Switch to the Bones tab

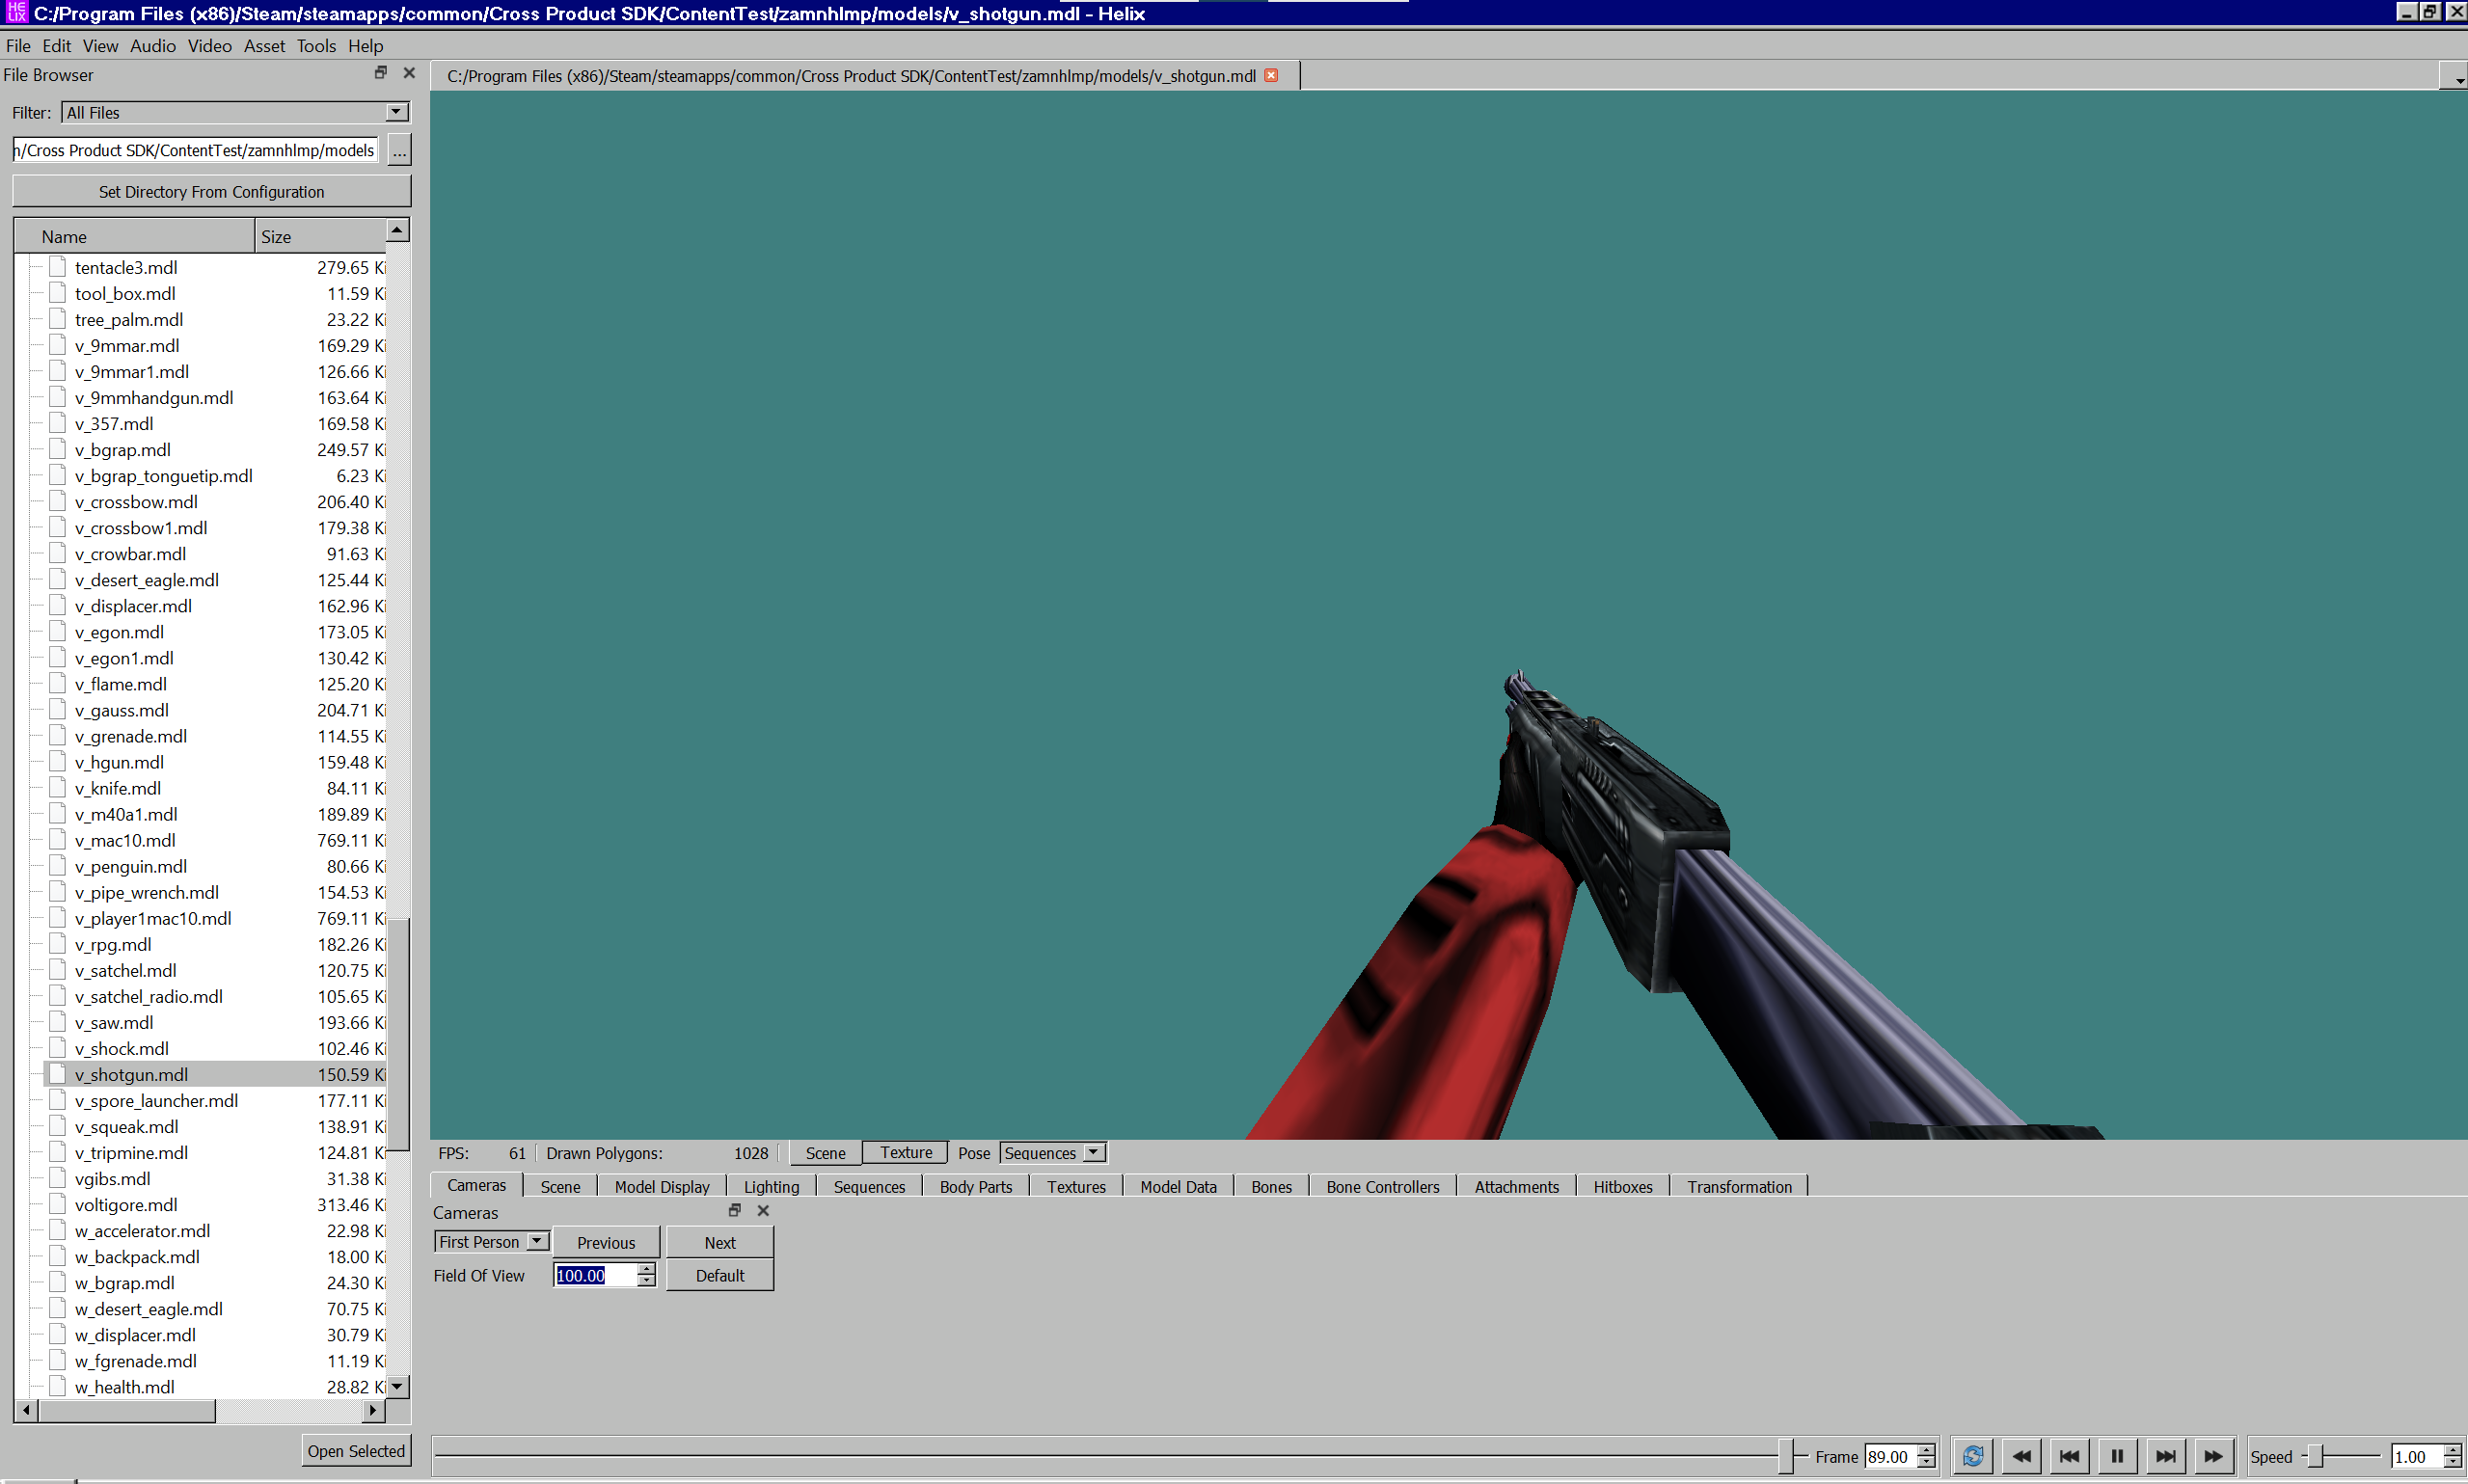coord(1271,1186)
